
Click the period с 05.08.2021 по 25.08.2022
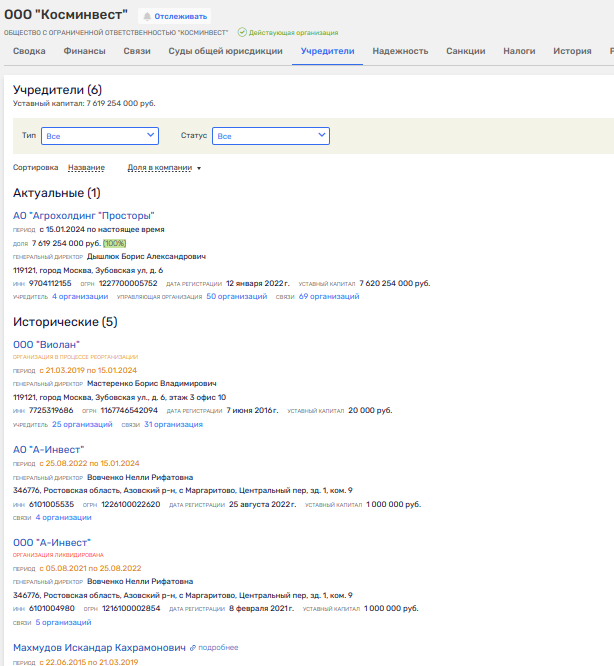point(90,568)
